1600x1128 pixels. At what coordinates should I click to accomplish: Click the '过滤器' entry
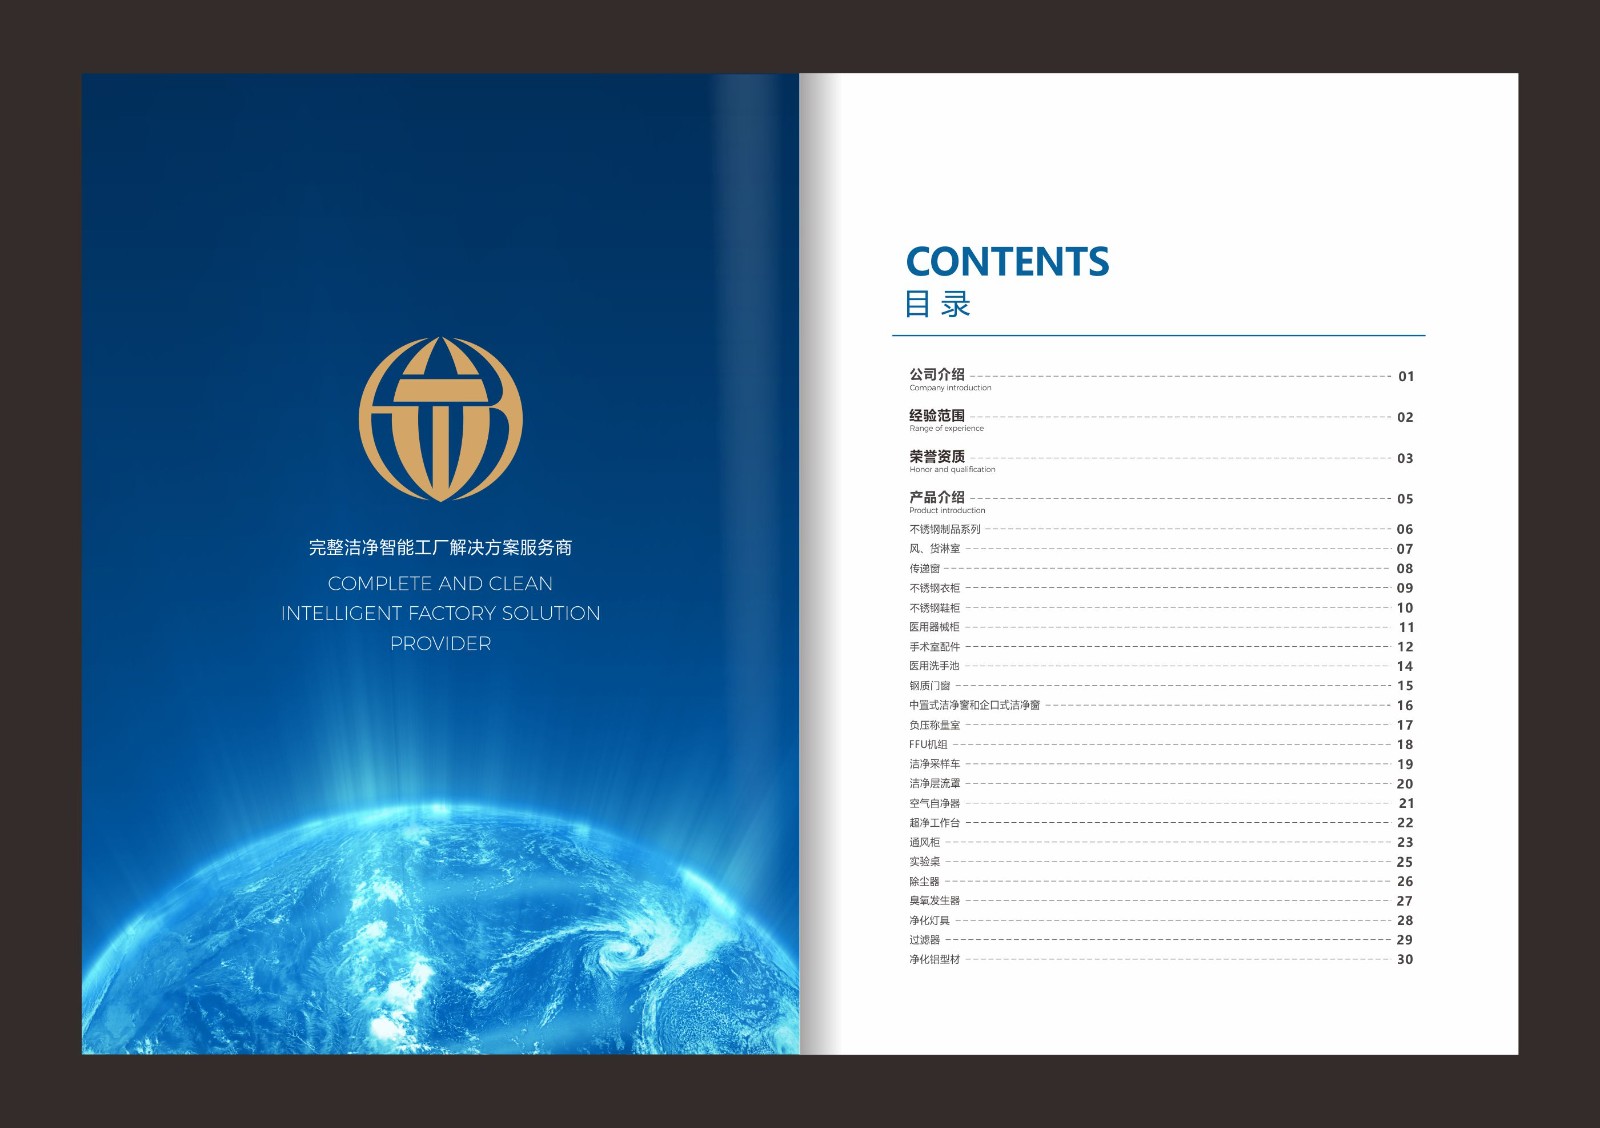pos(924,940)
